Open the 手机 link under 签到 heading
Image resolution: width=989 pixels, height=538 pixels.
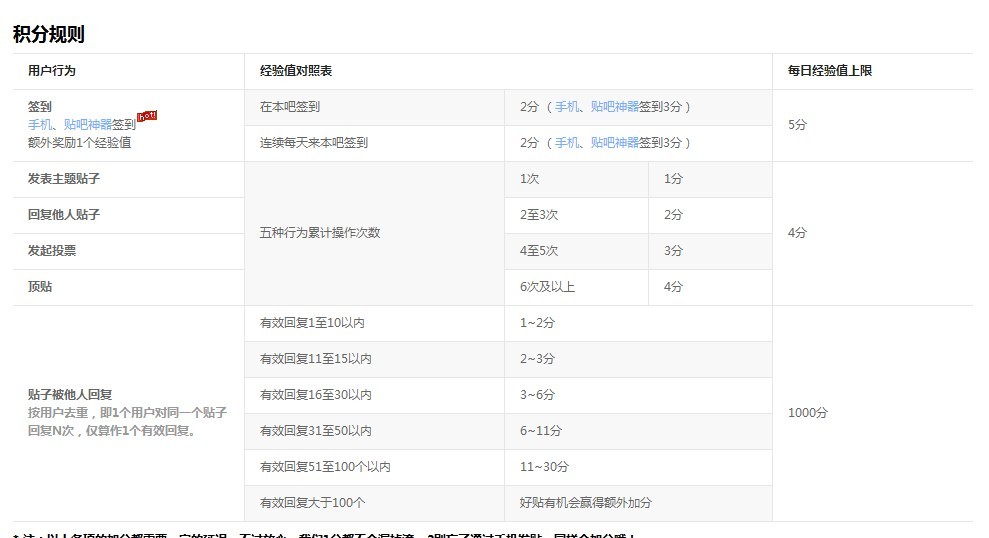pos(39,125)
